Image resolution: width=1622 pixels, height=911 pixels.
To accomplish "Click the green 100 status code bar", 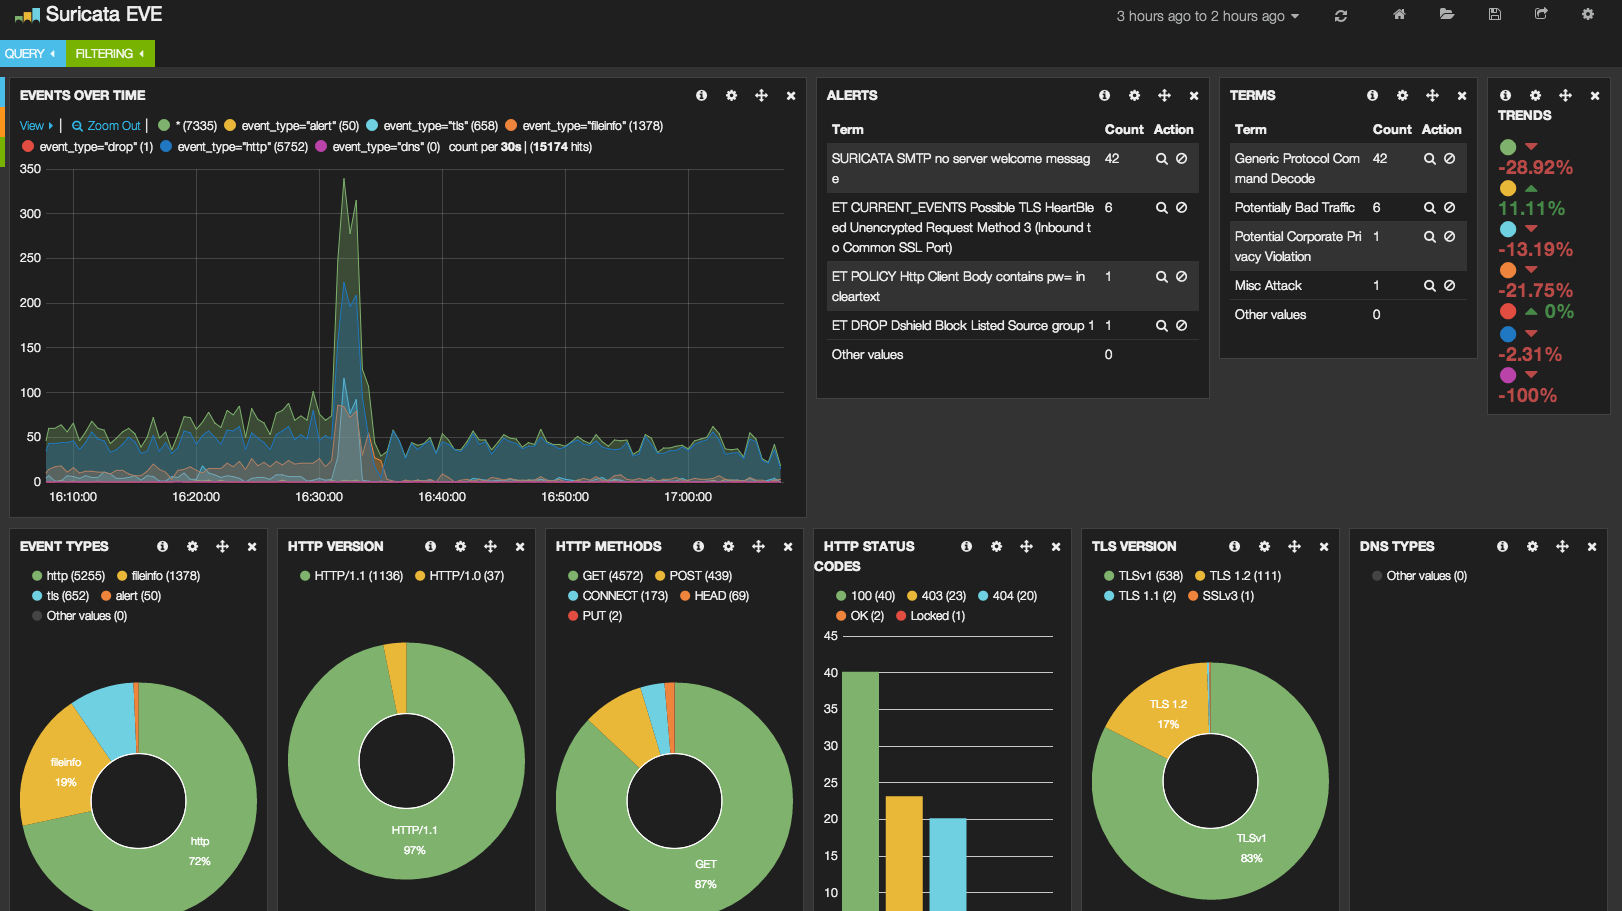I will (860, 791).
